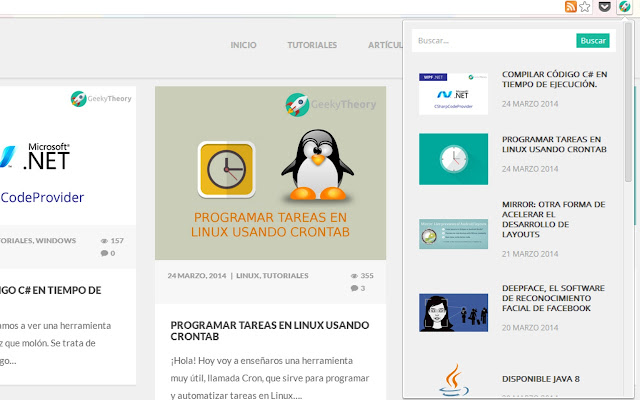Screen dimensions: 640x400
Task: Open the 'C# EN TIEMPO DE' article heading
Action: (50, 290)
